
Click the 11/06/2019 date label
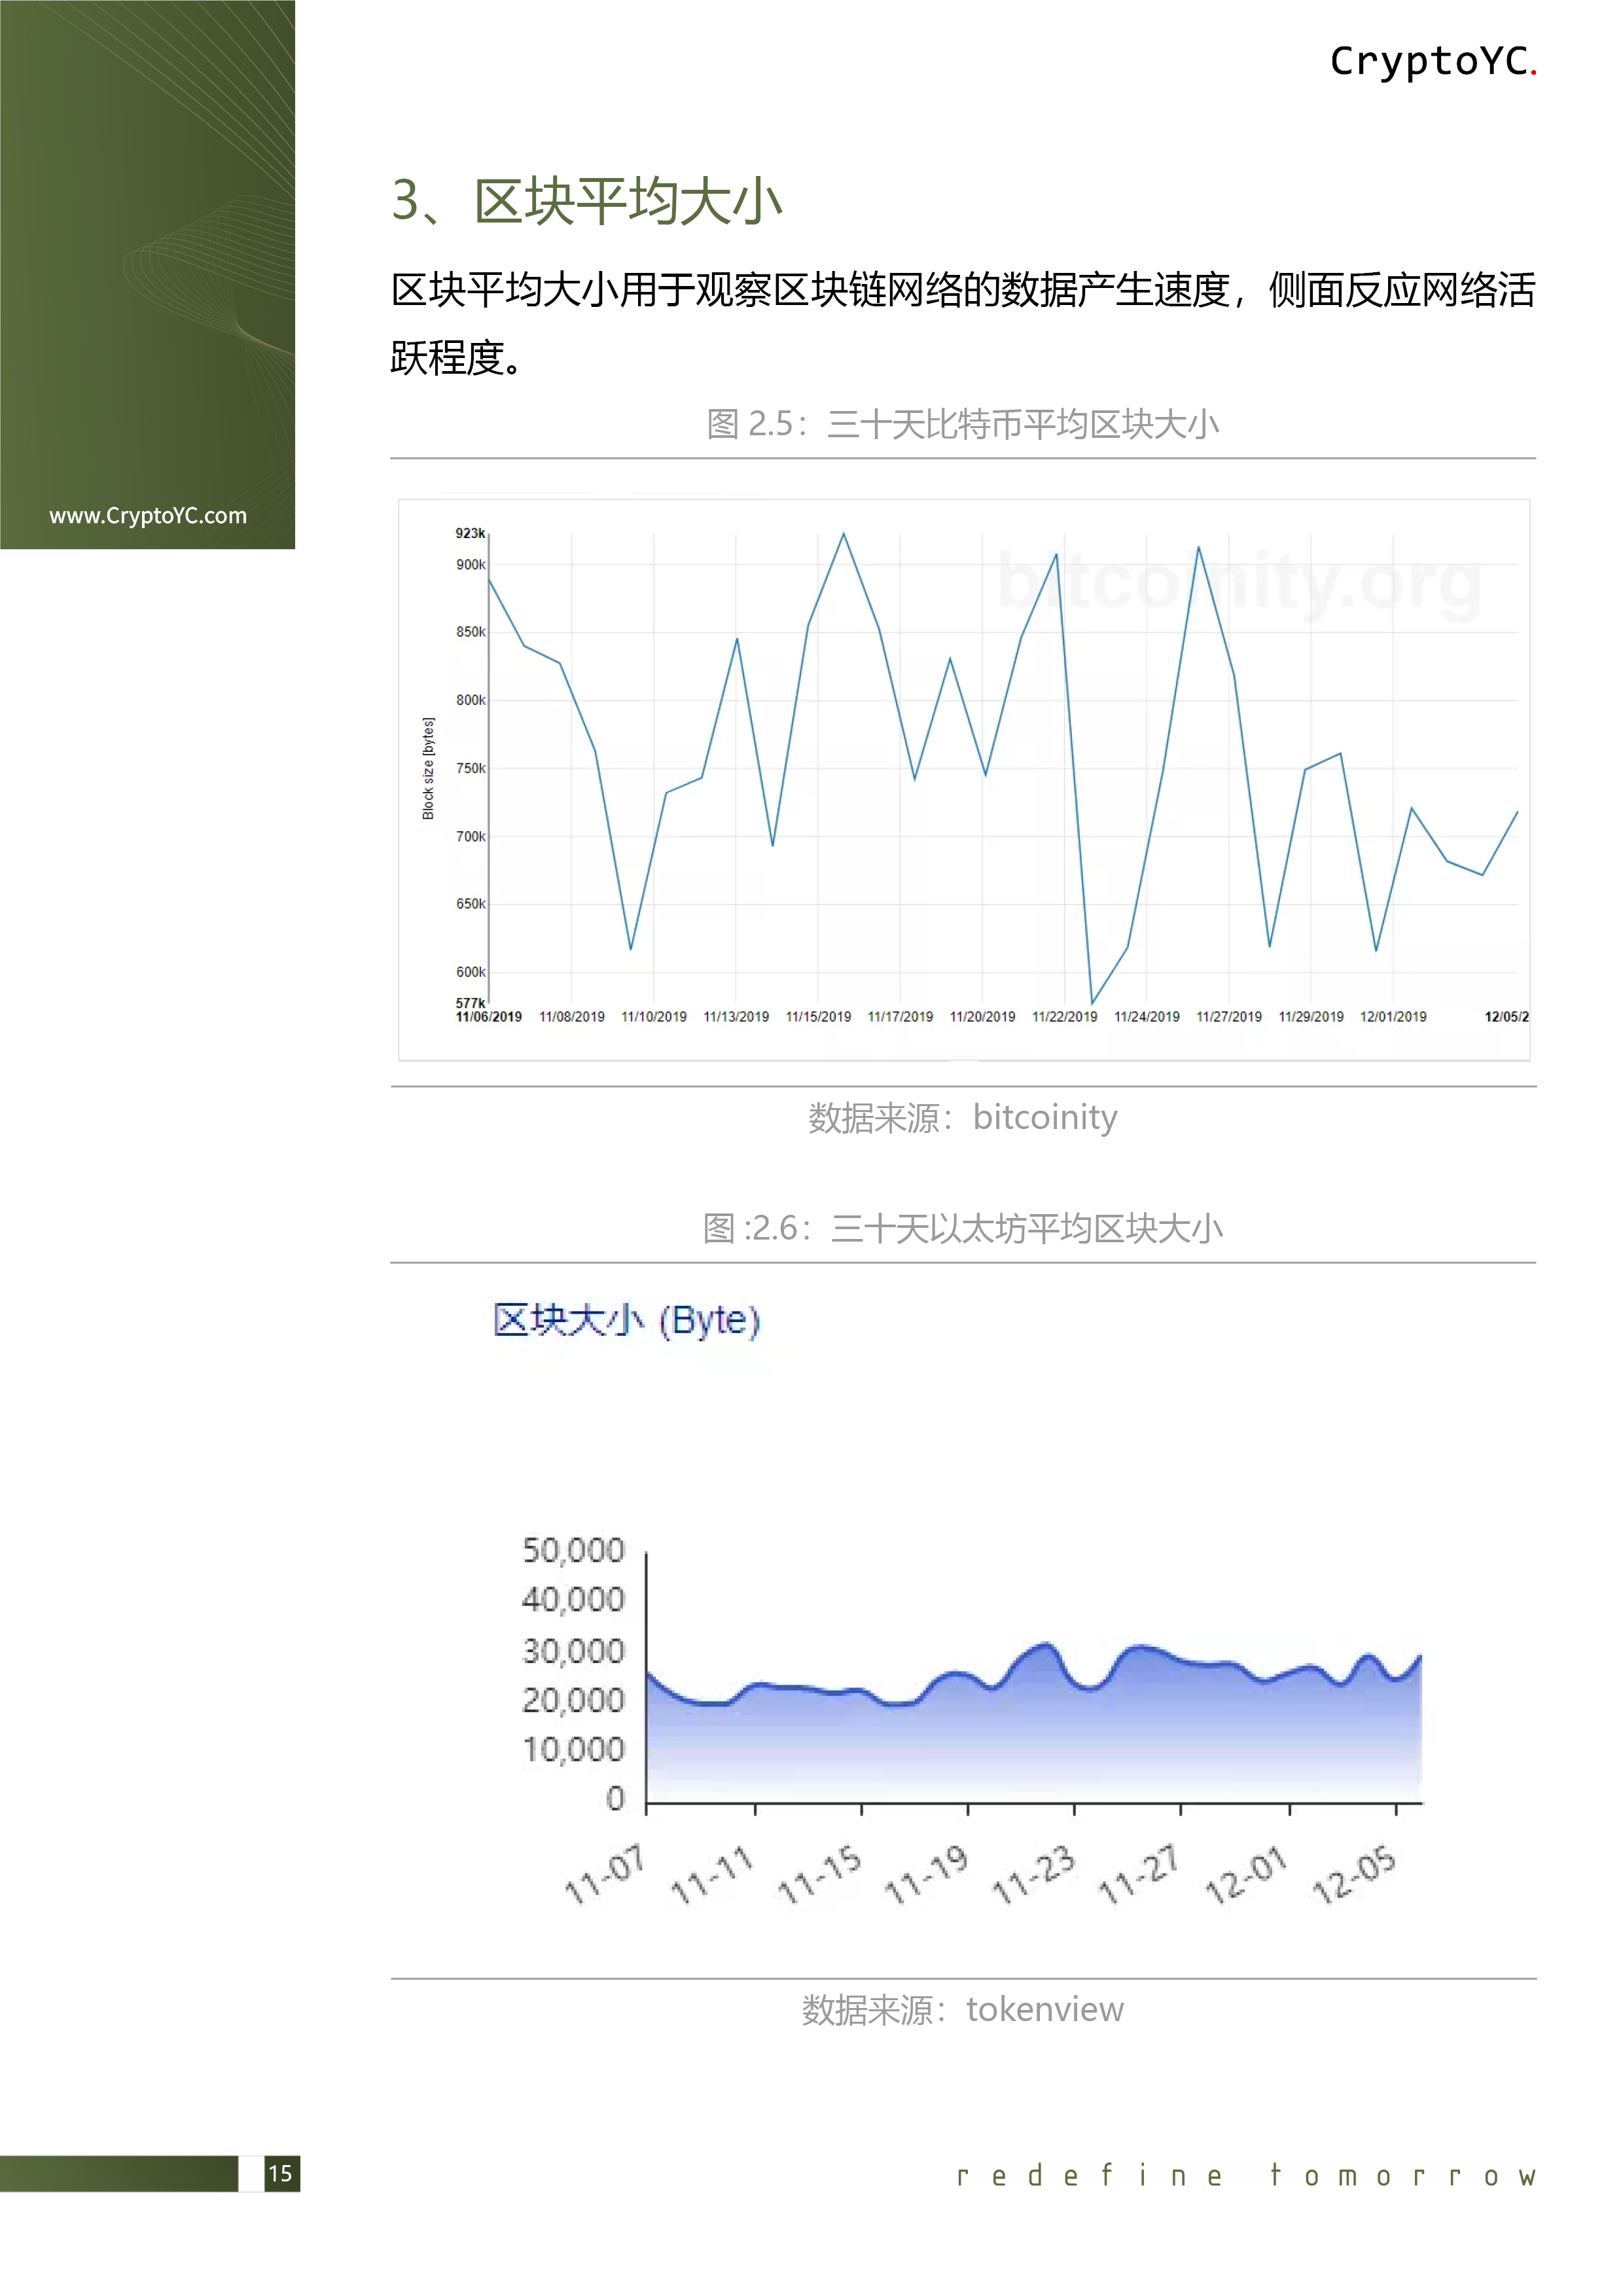coord(489,1017)
